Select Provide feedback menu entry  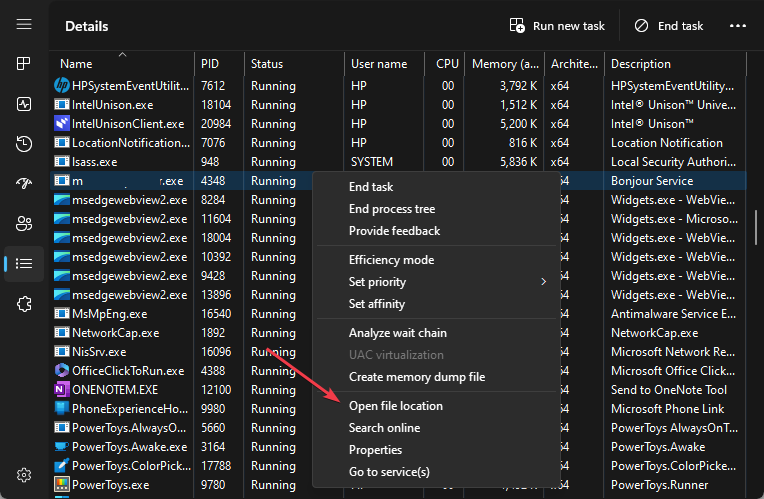437,230
